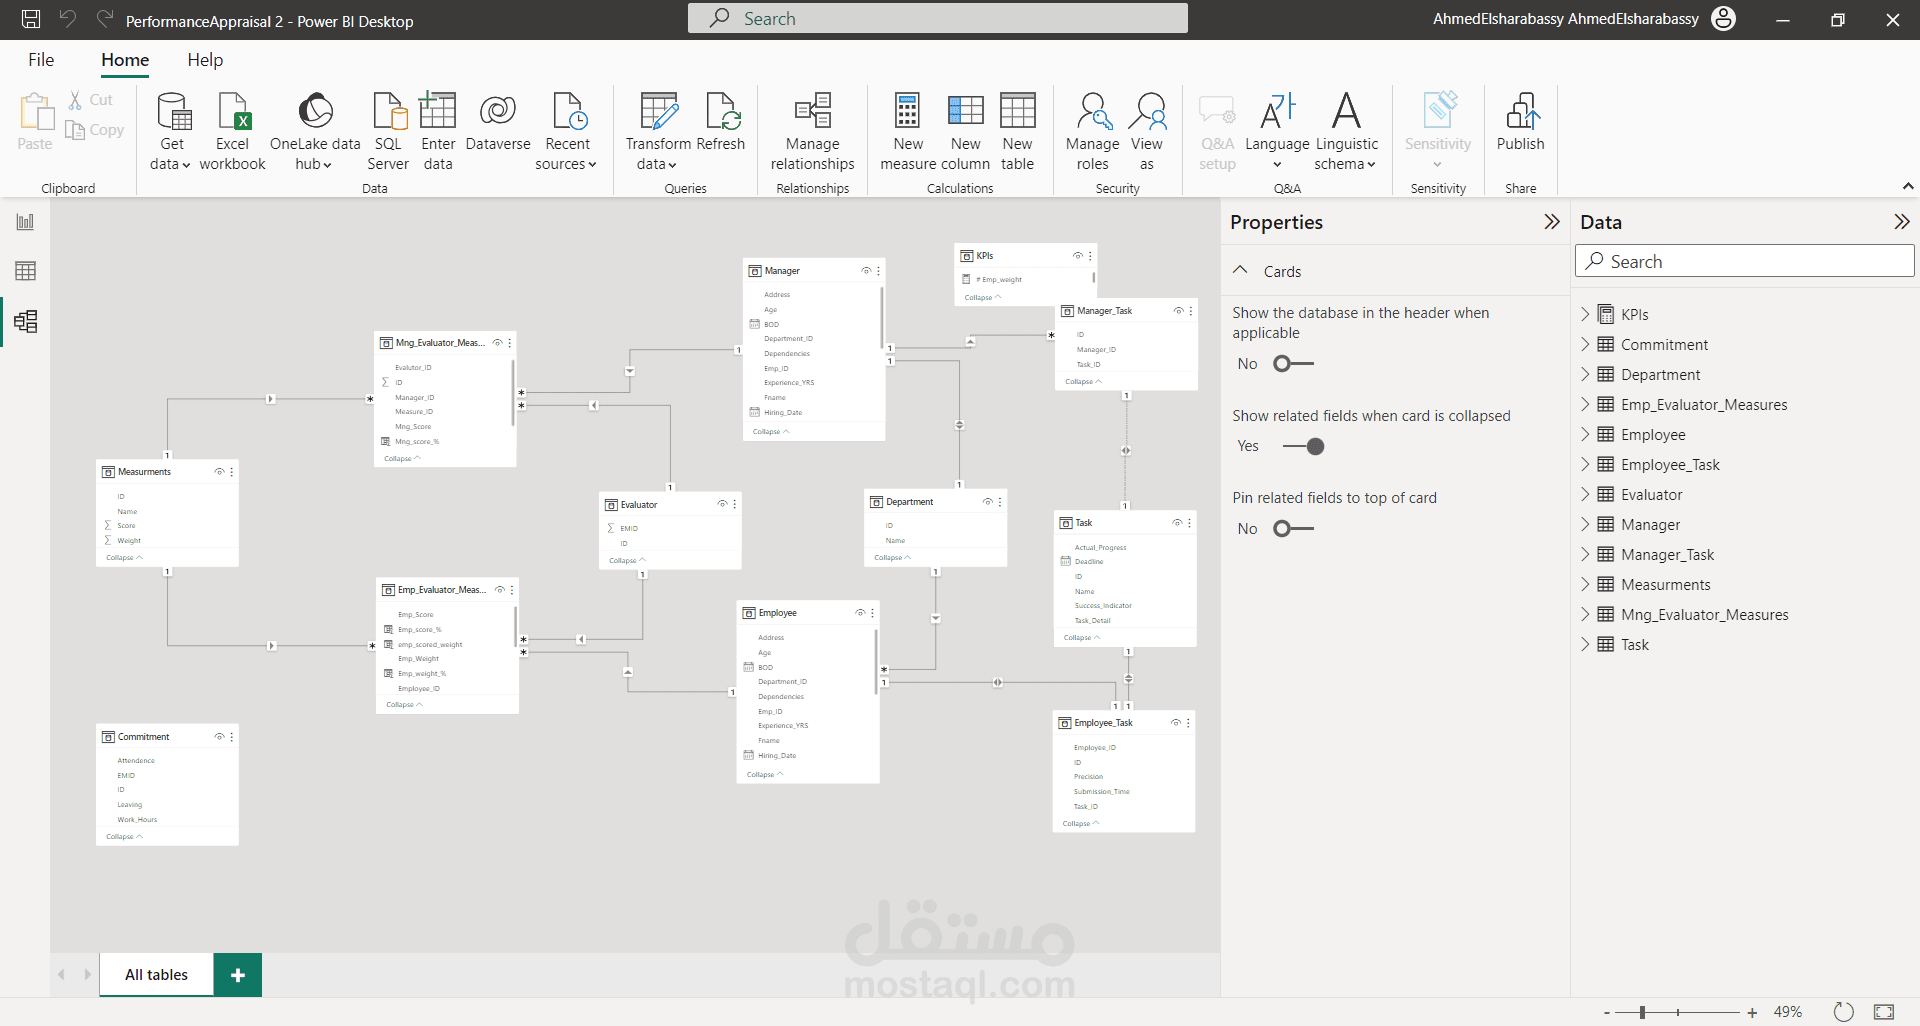The image size is (1920, 1026).
Task: Reset the model view layout
Action: pos(1844,1012)
